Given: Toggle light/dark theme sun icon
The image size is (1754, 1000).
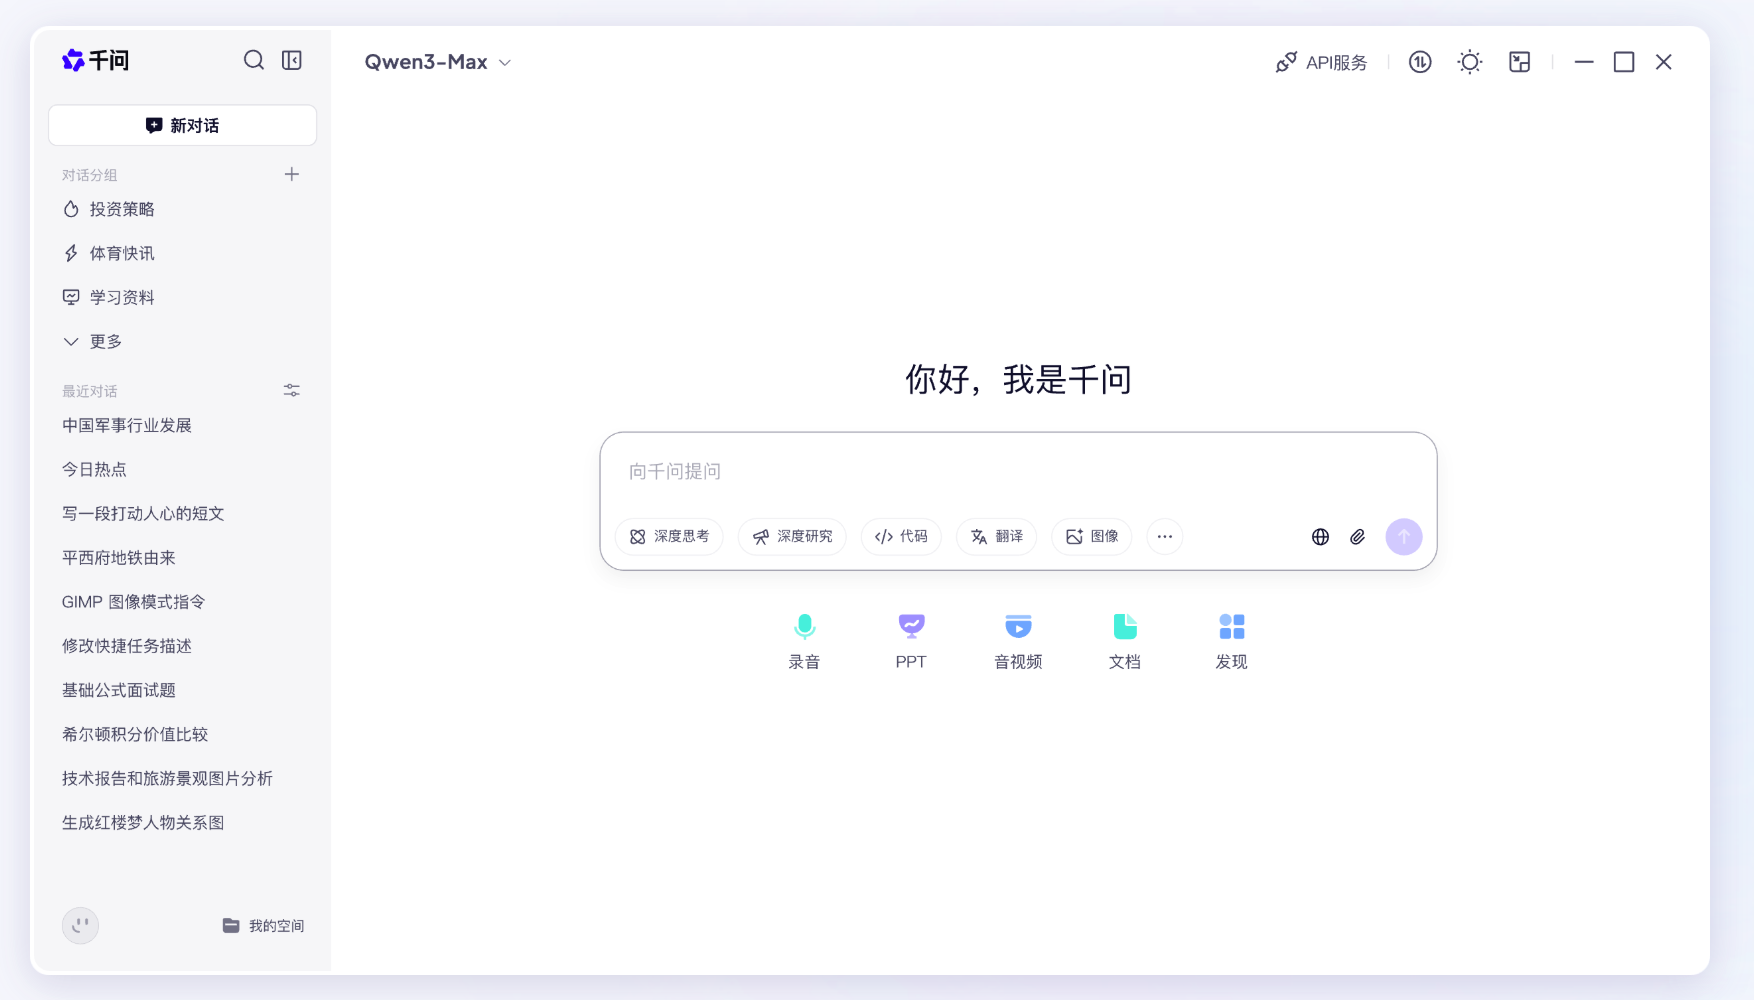Looking at the screenshot, I should (x=1470, y=62).
